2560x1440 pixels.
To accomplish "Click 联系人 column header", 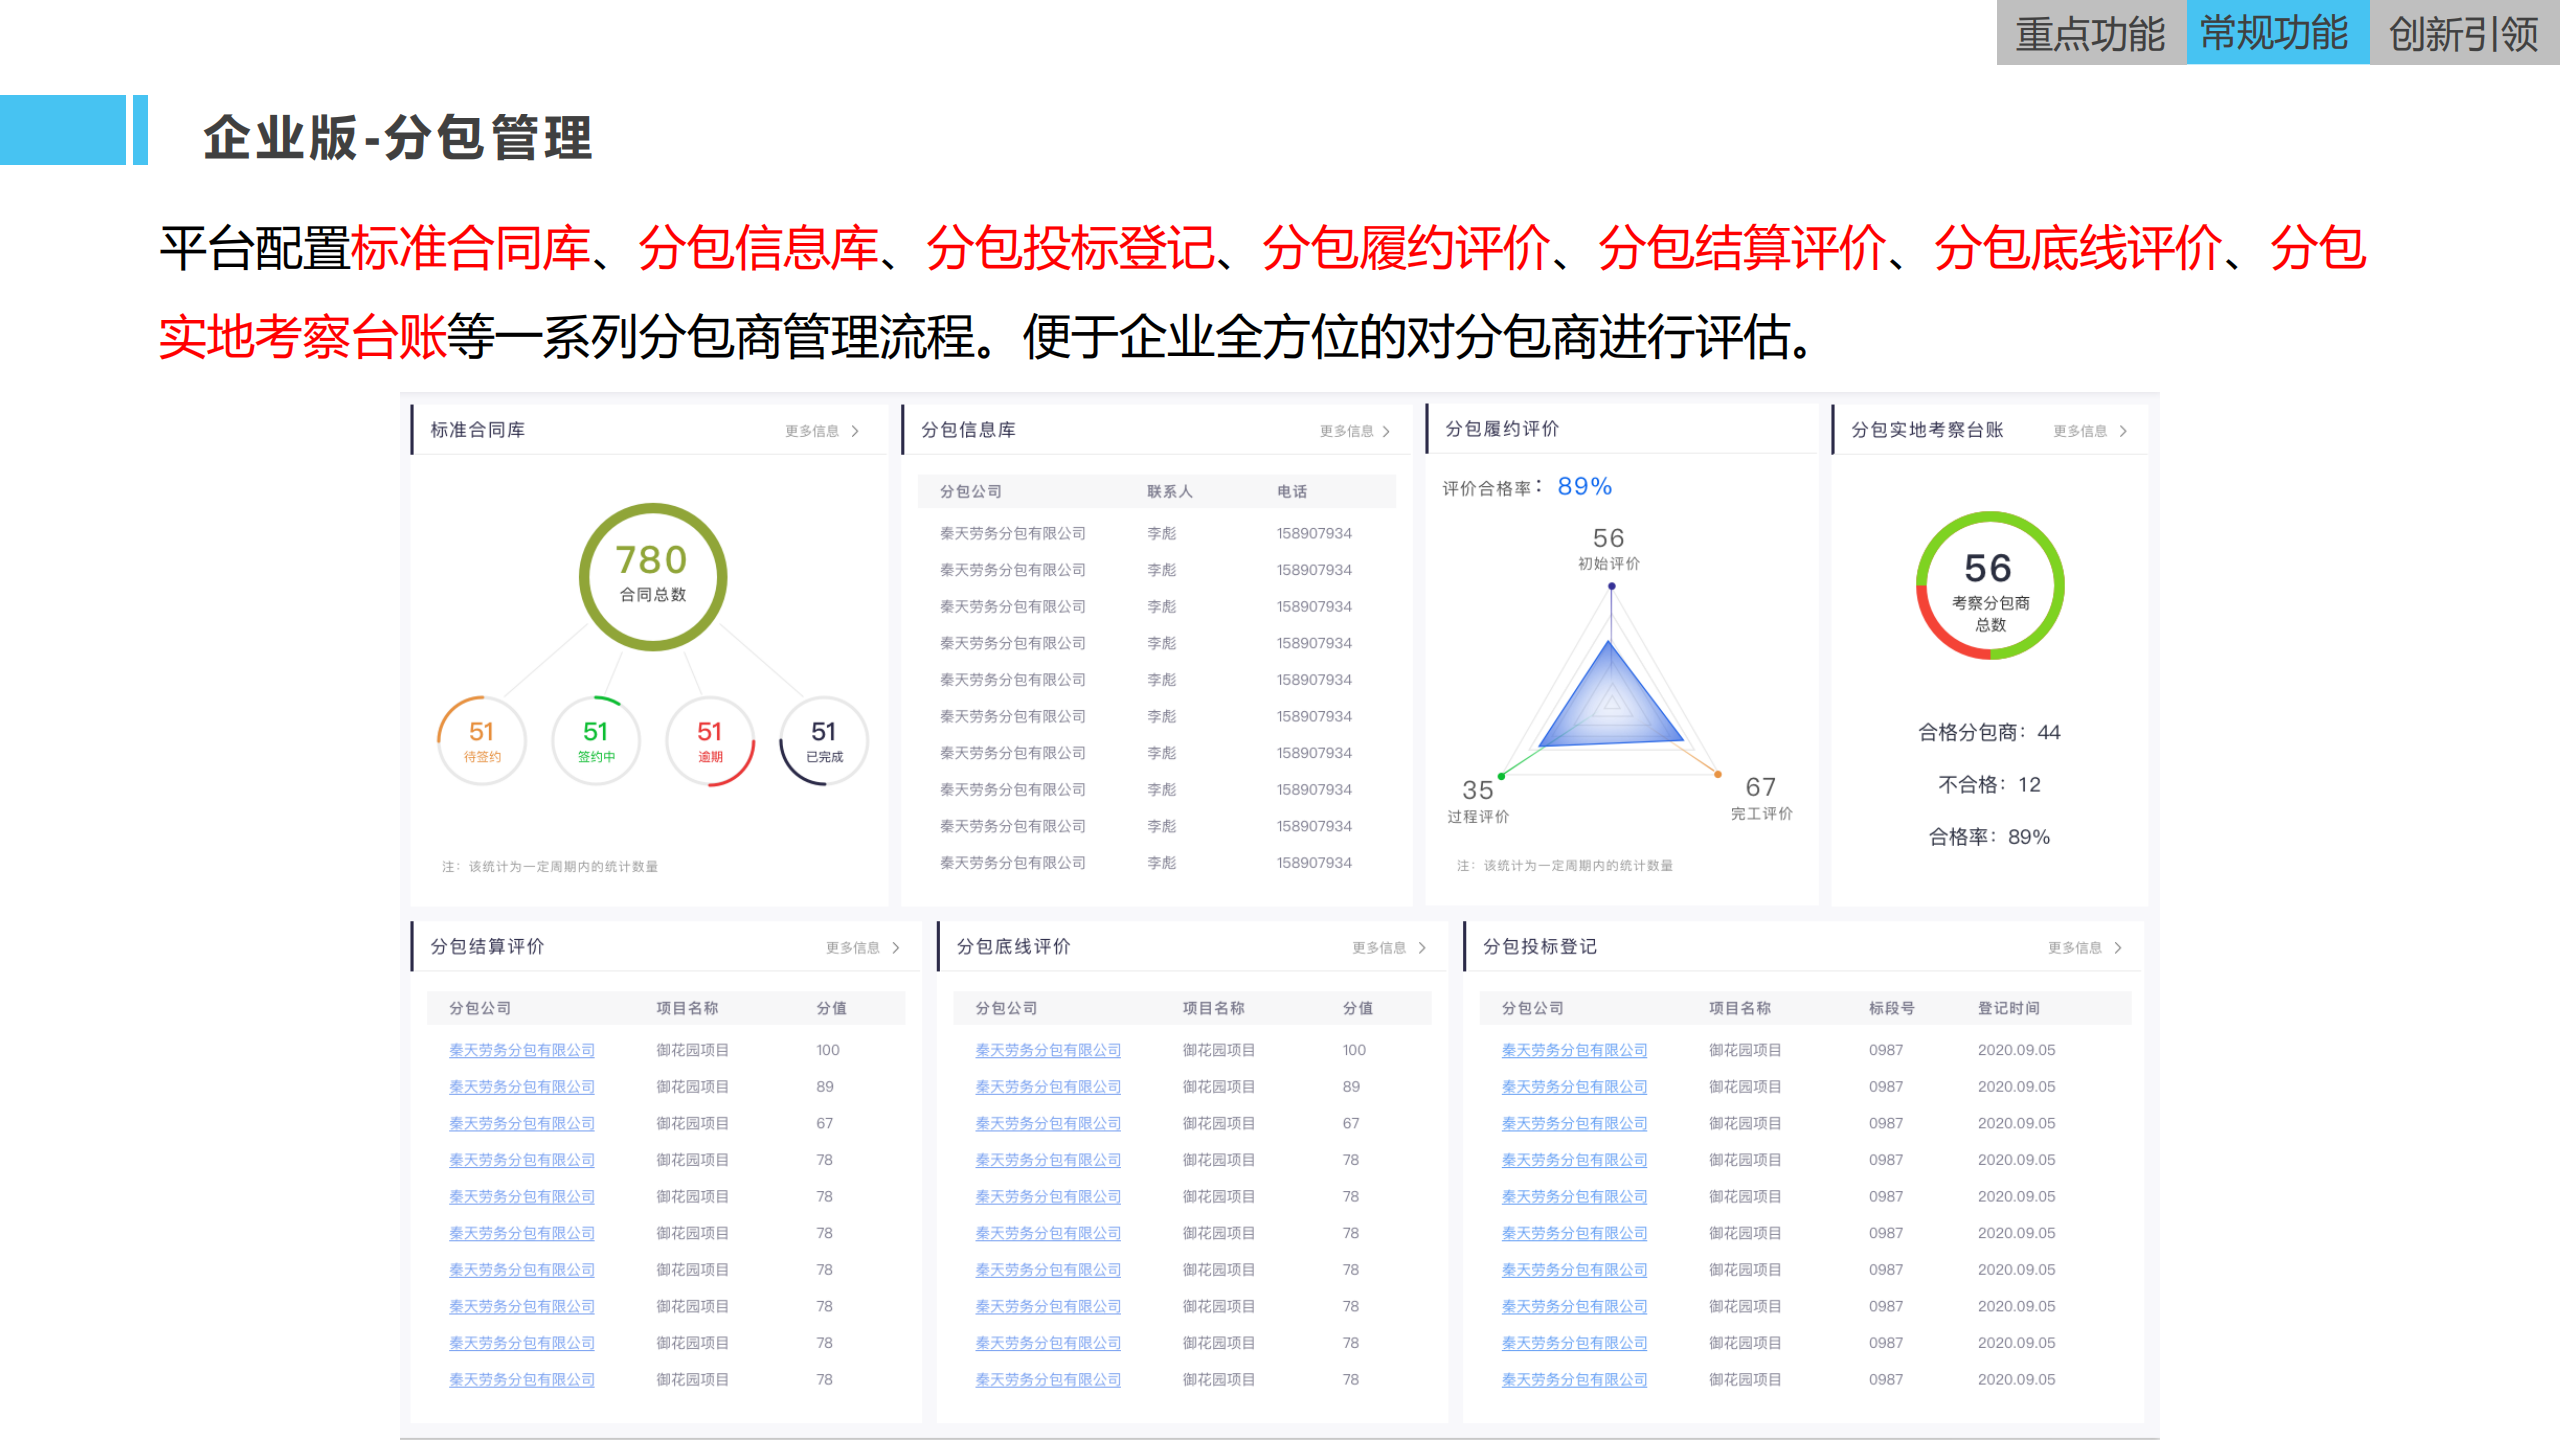I will coord(1170,492).
